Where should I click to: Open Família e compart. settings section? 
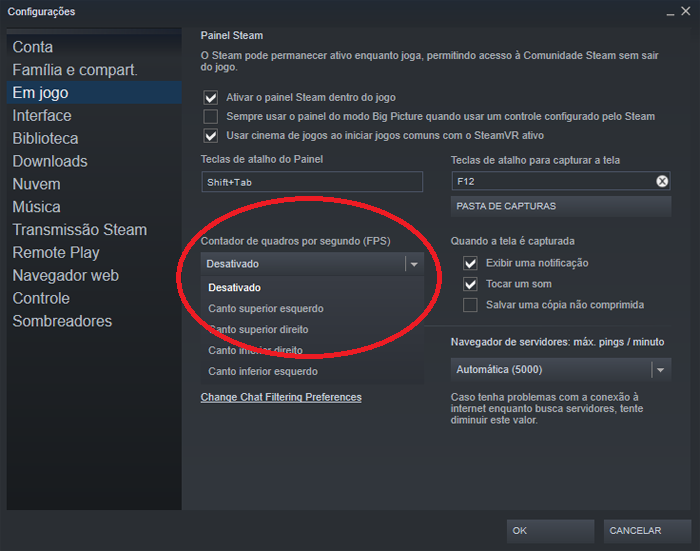click(x=94, y=70)
